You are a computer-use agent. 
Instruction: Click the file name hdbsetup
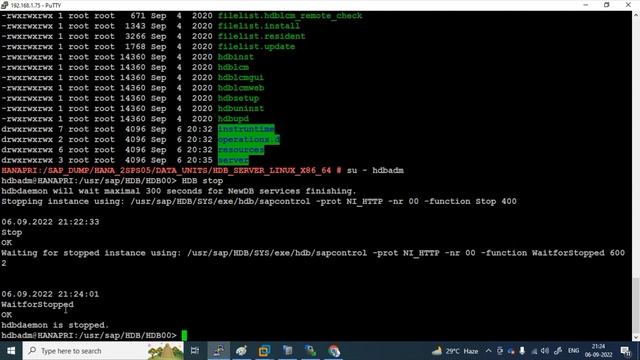point(238,98)
